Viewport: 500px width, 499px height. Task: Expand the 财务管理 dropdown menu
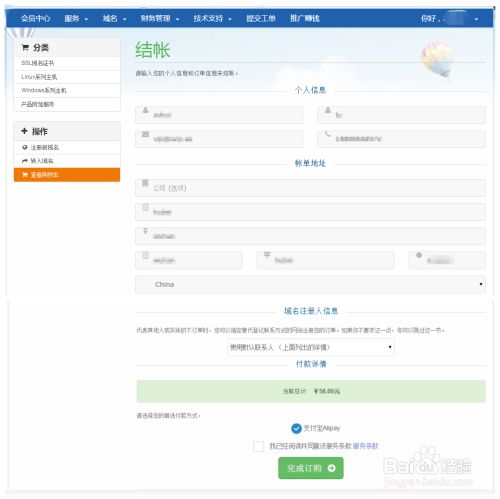pos(159,18)
